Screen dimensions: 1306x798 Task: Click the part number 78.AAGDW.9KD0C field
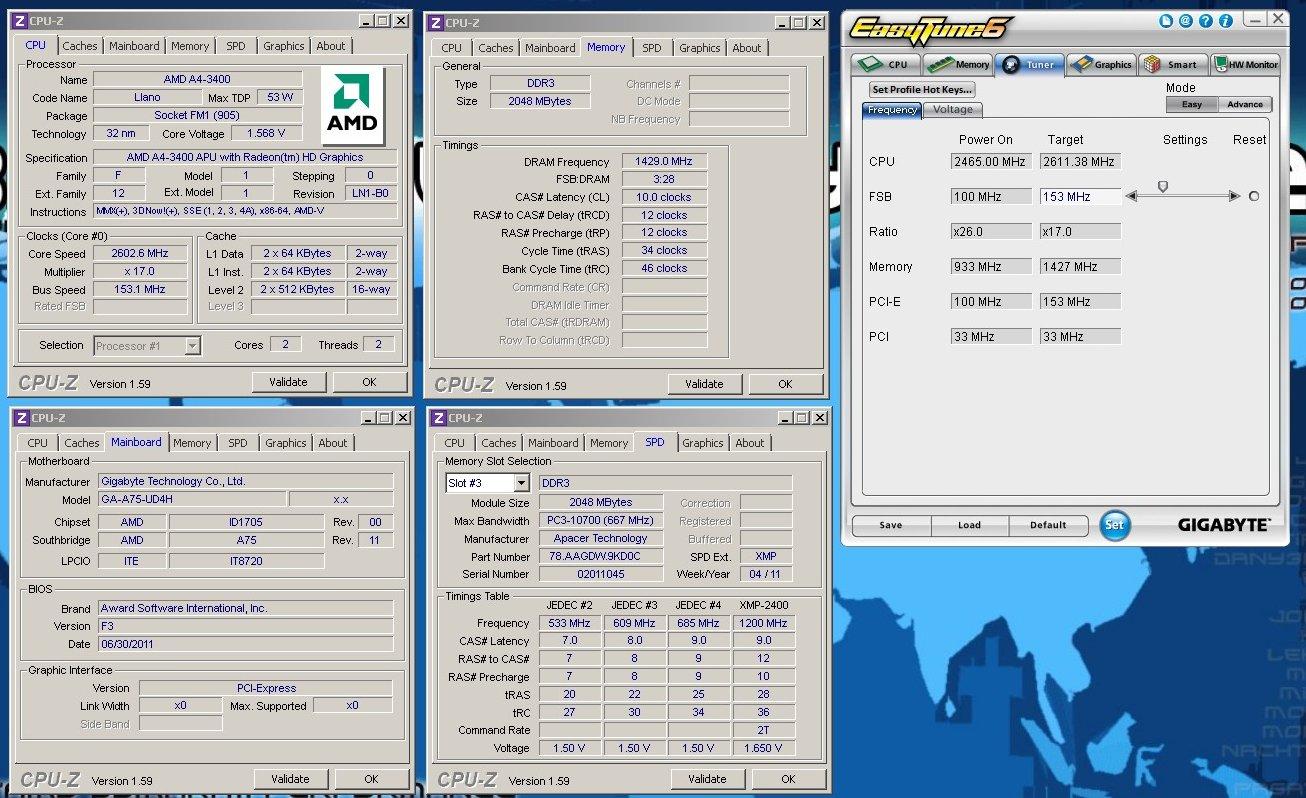601,557
